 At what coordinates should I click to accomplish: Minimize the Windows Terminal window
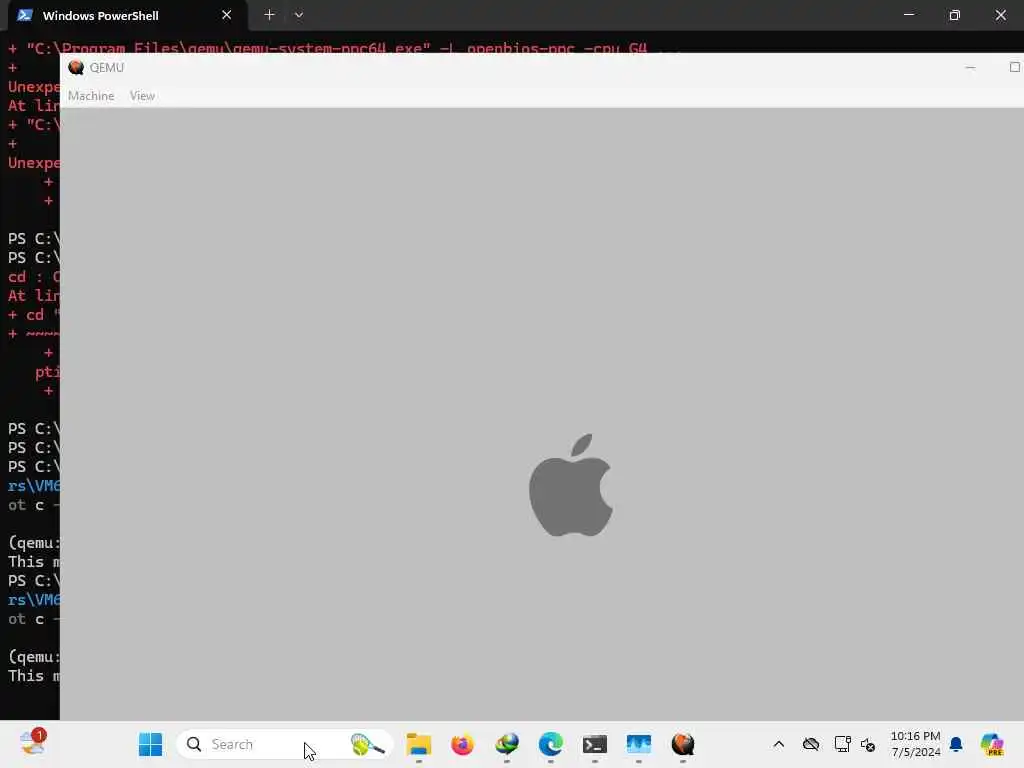(x=909, y=14)
